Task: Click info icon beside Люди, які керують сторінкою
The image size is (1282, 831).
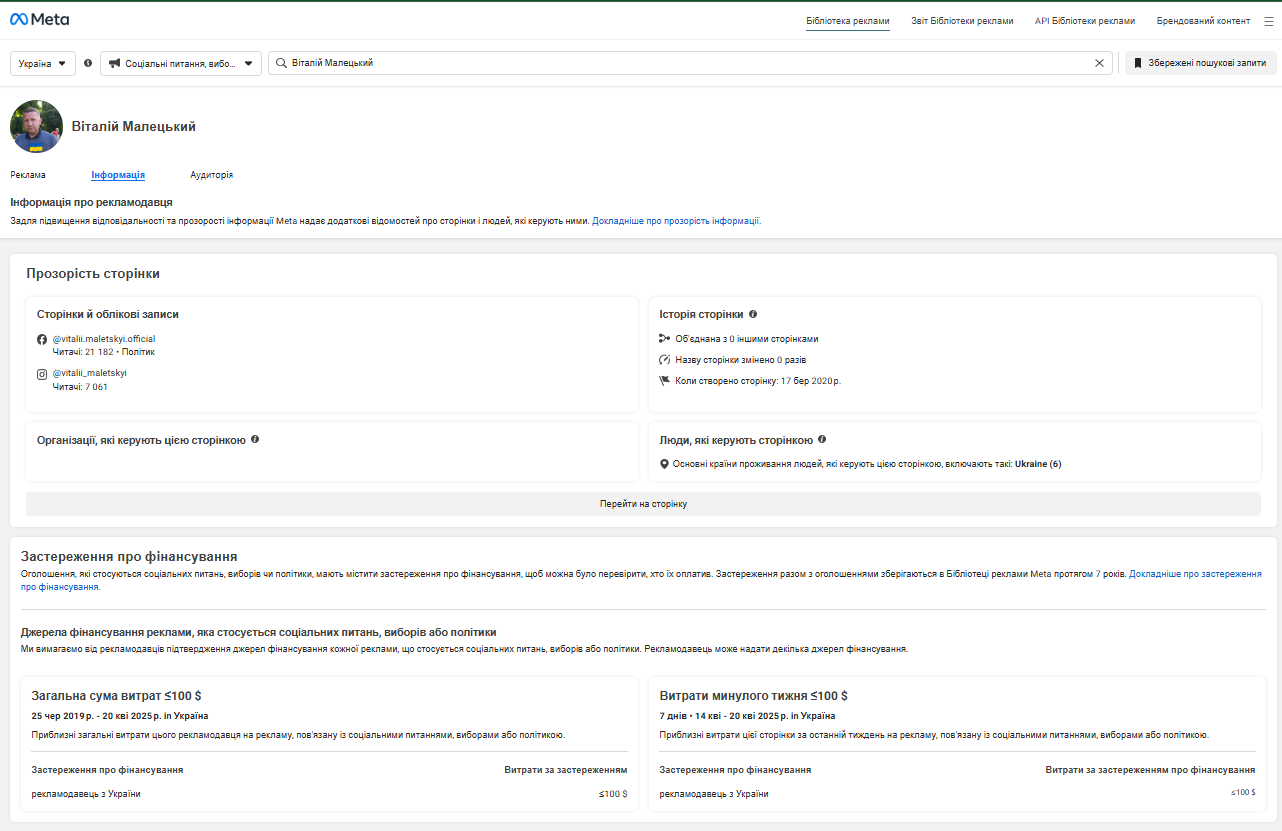Action: 822,439
